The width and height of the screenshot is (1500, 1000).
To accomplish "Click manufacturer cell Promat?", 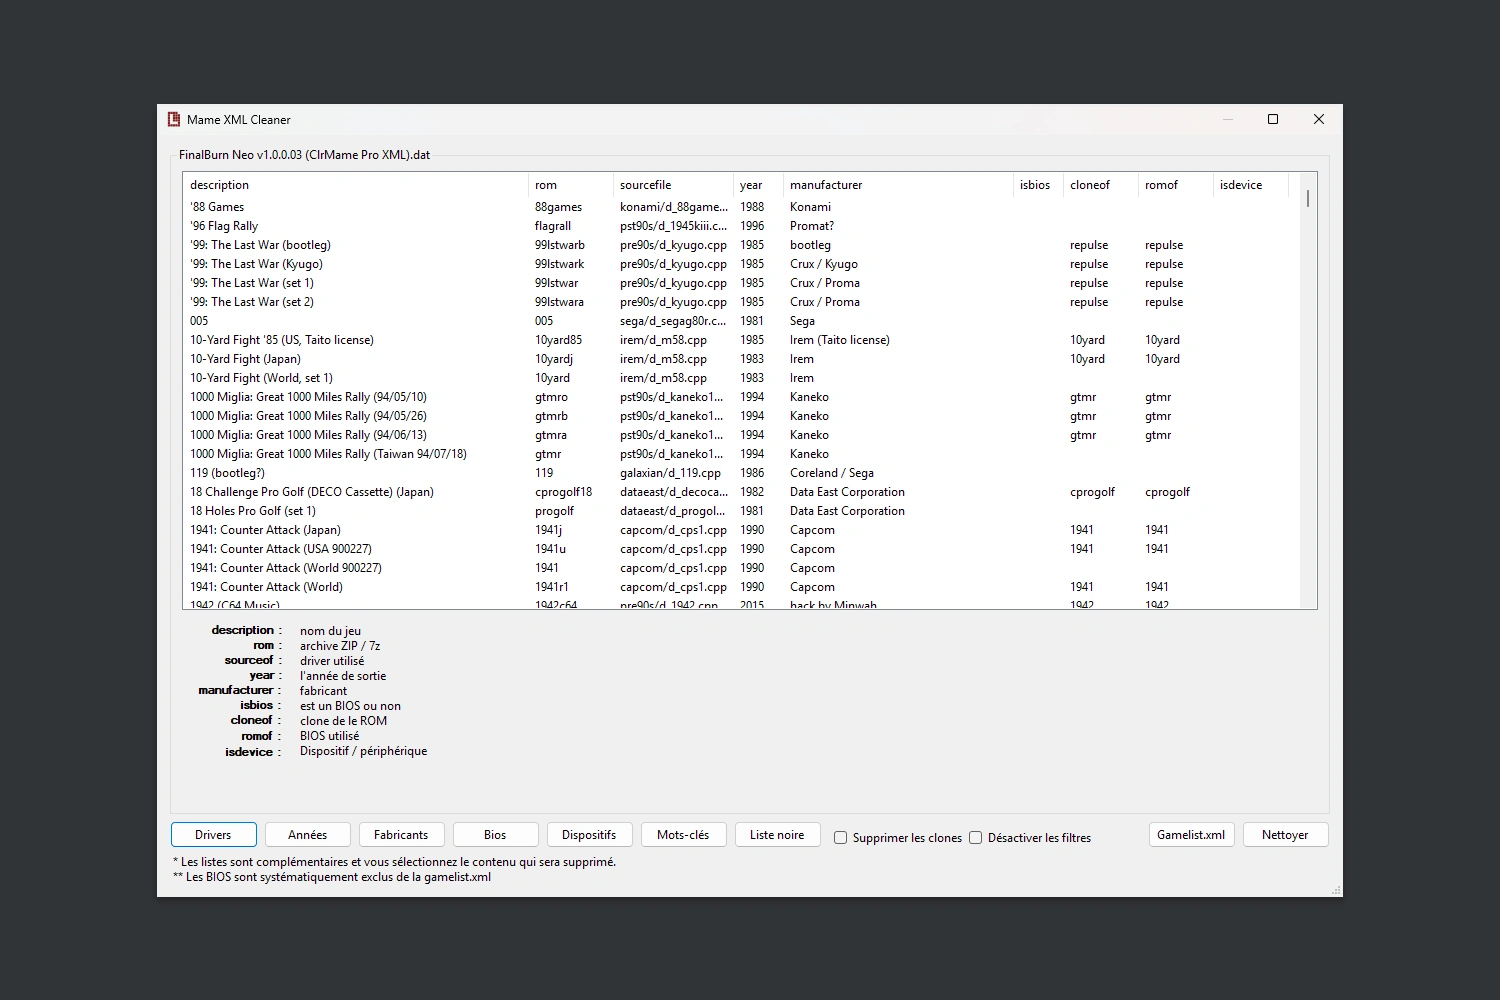I will coord(812,226).
